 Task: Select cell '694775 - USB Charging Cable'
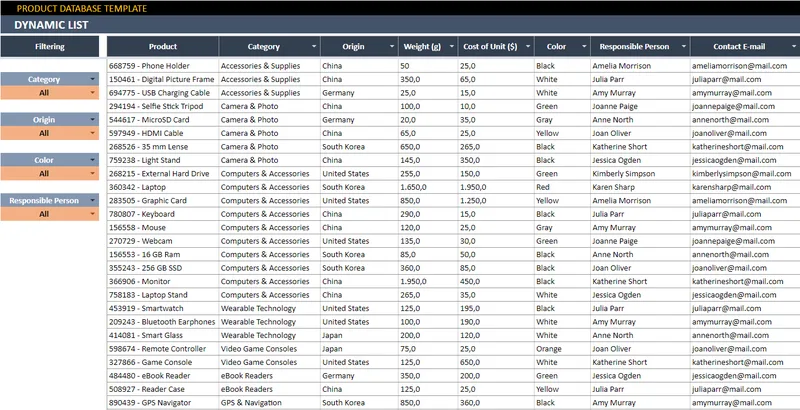[x=163, y=93]
